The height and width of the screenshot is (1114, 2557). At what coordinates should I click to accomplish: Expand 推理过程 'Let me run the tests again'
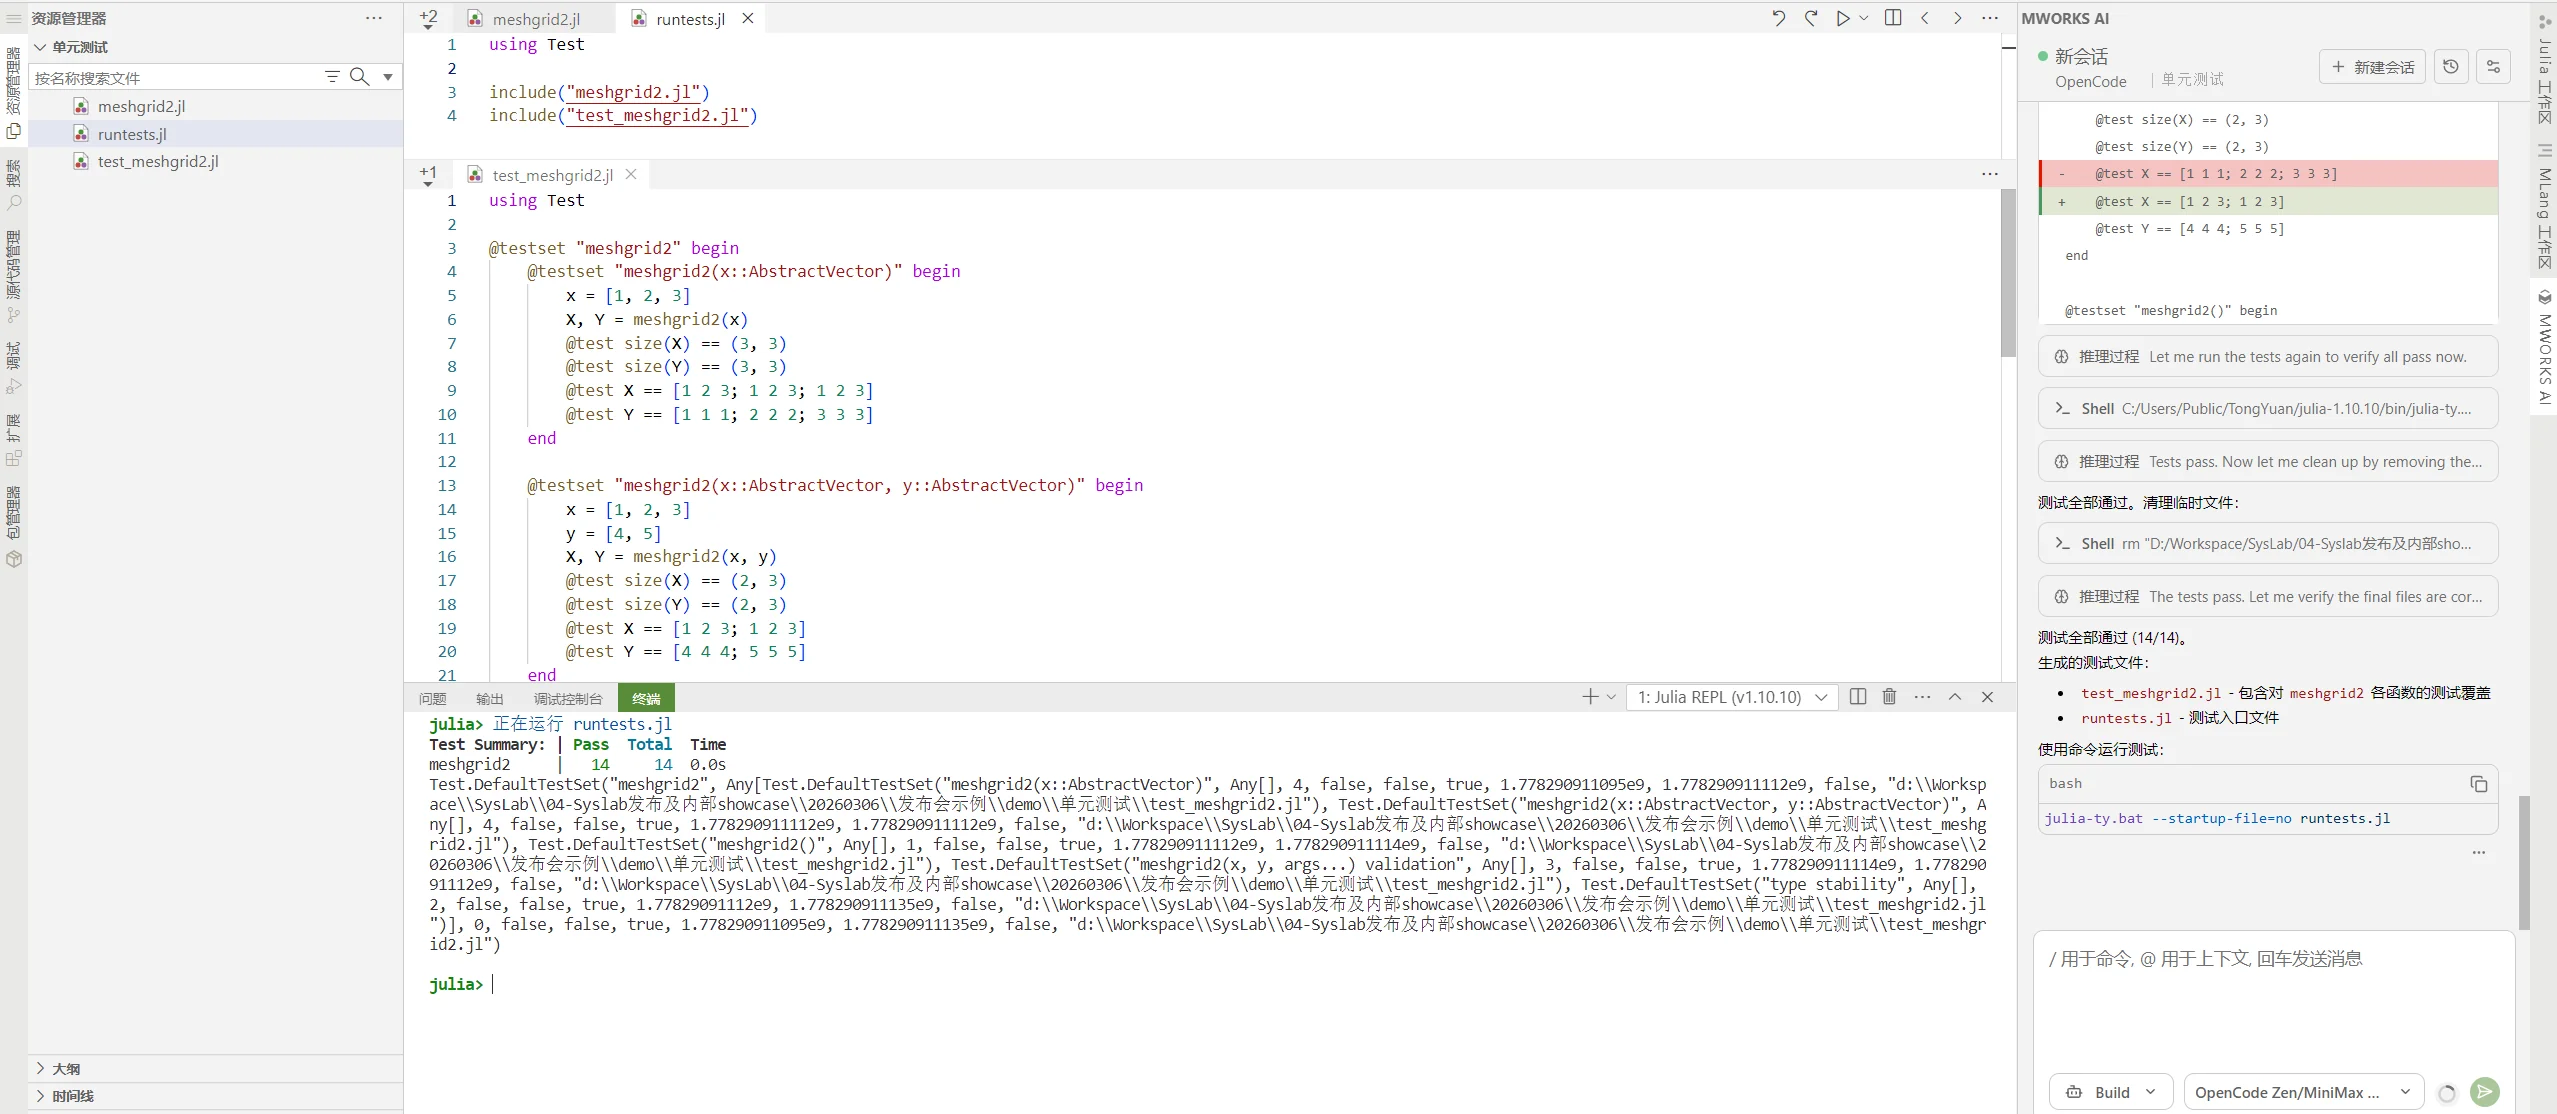(2267, 357)
